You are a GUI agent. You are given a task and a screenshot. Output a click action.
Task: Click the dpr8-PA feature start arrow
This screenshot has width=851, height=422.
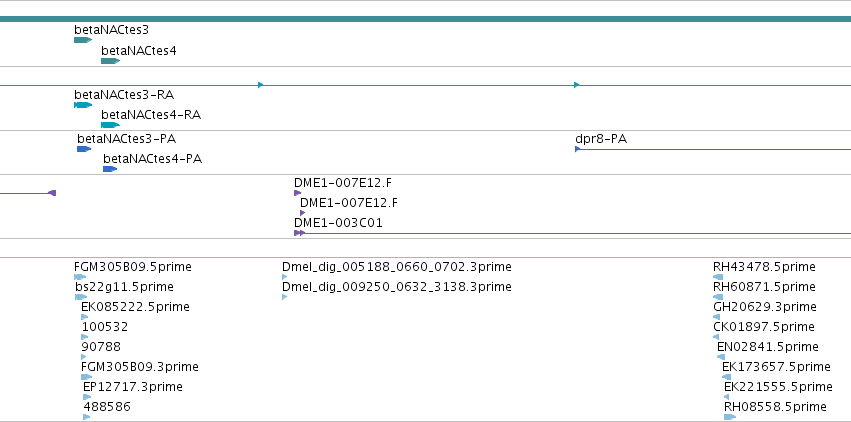tap(577, 149)
